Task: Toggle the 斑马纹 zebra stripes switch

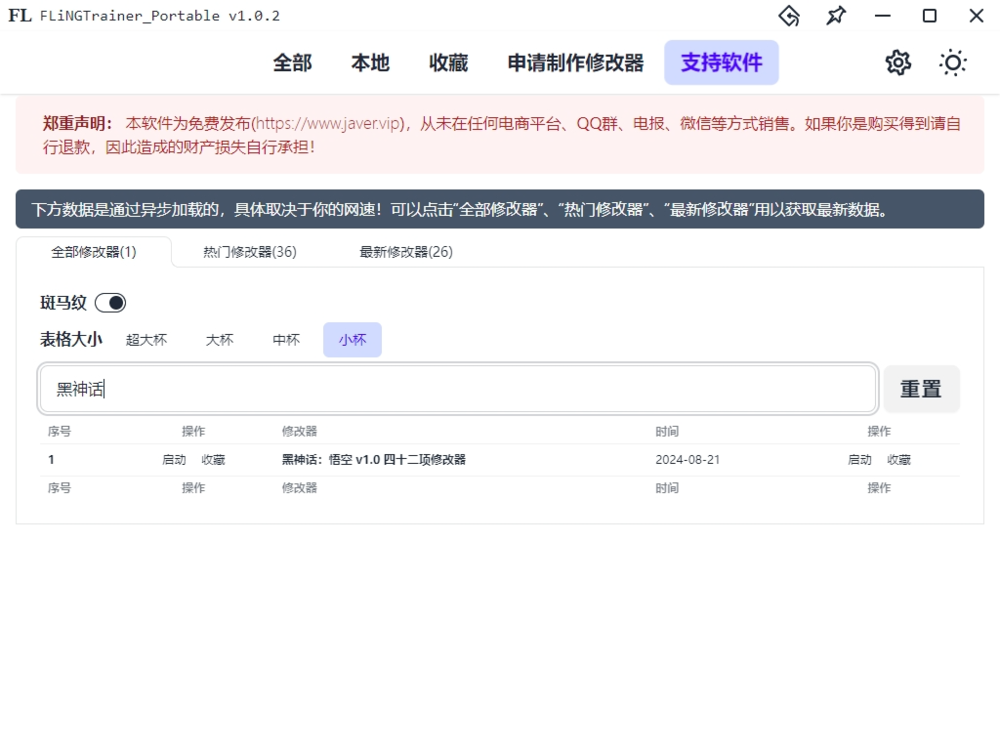Action: tap(110, 302)
